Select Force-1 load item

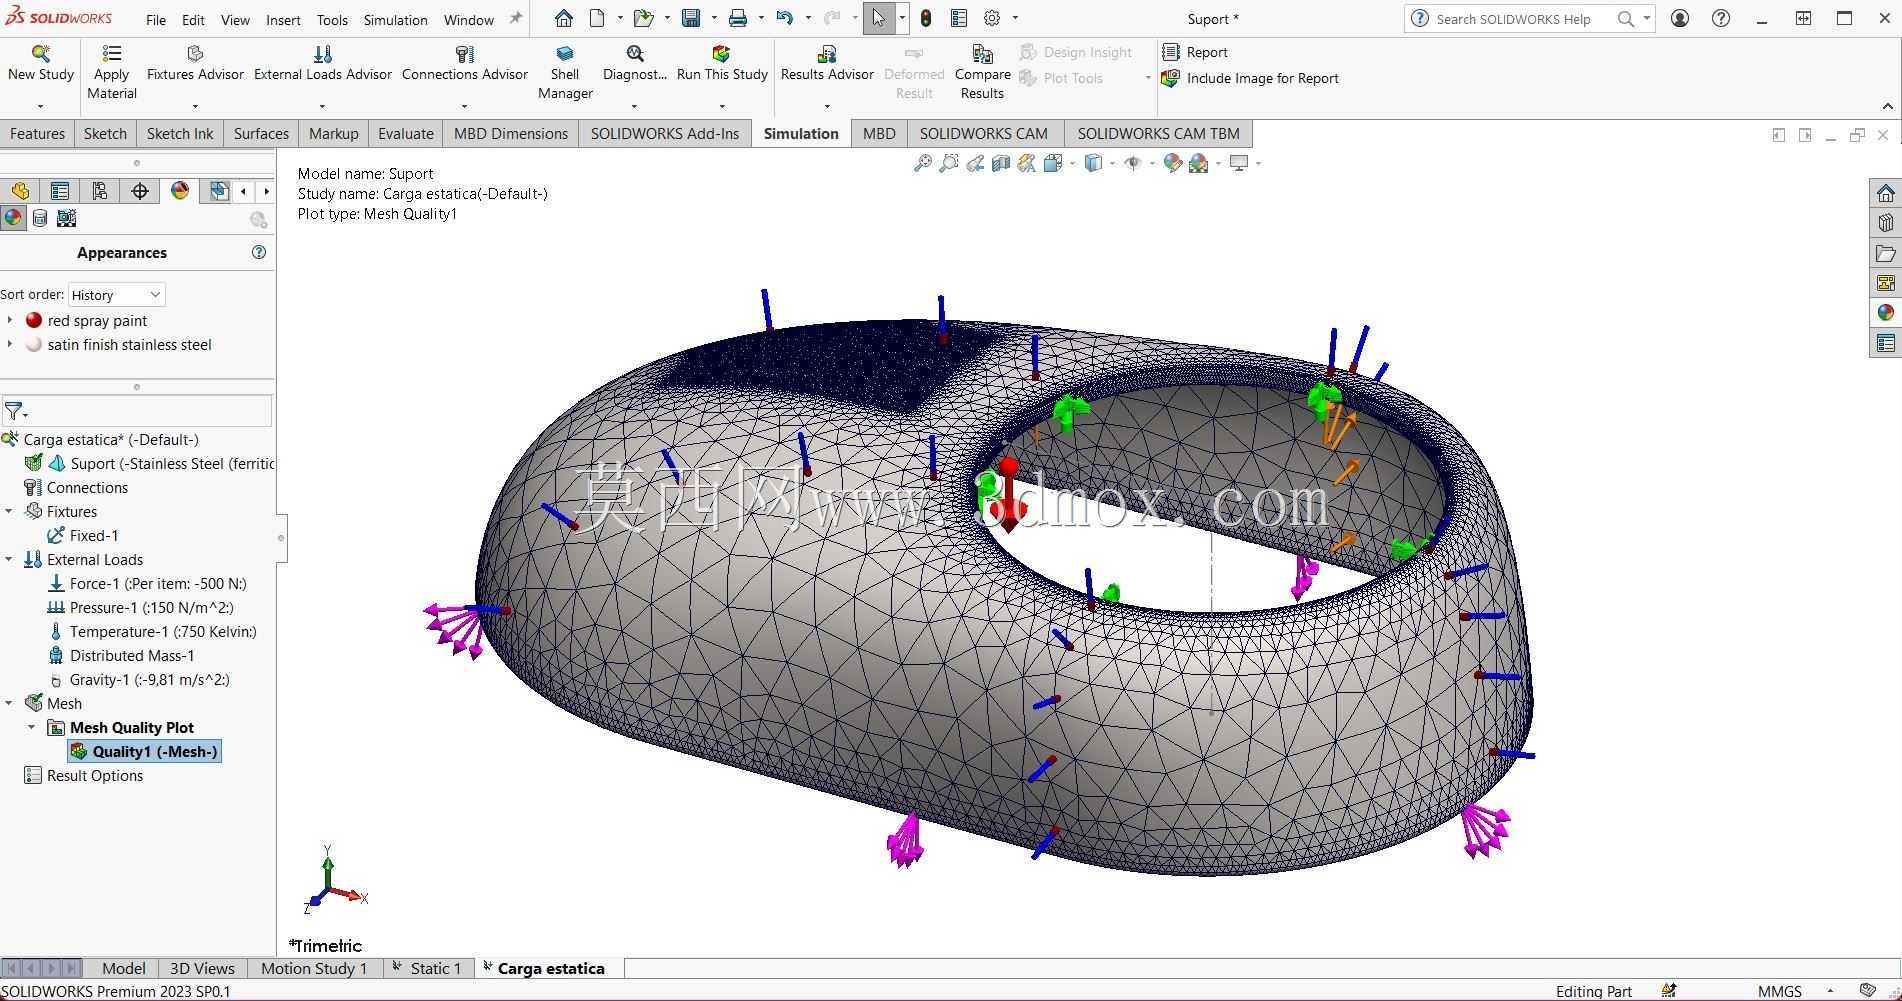[147, 583]
